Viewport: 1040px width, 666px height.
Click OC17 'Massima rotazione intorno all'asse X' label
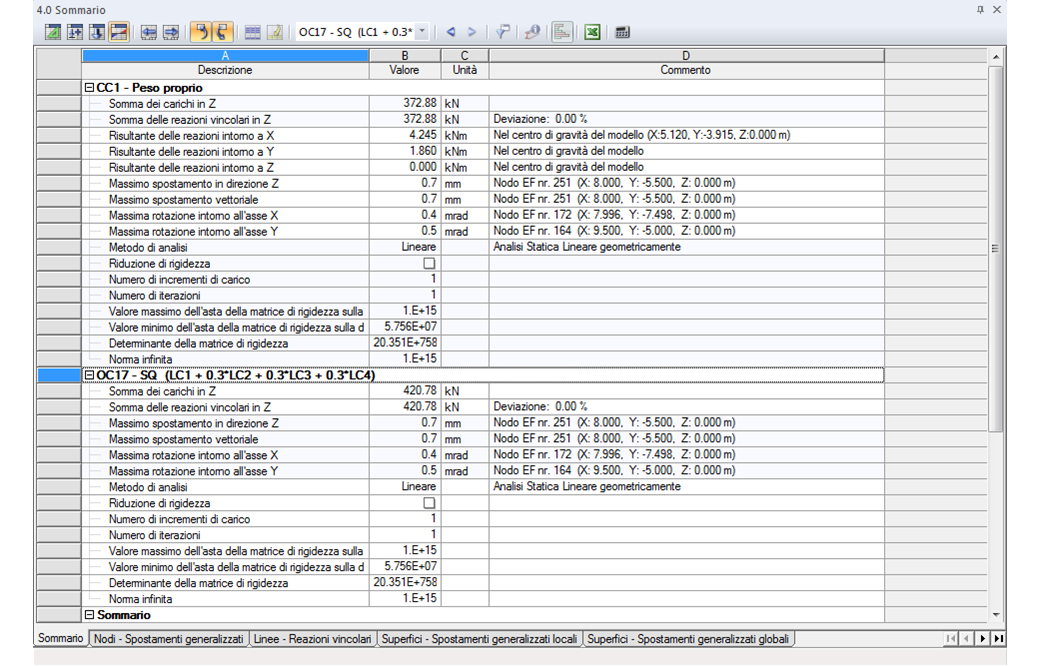(x=194, y=455)
